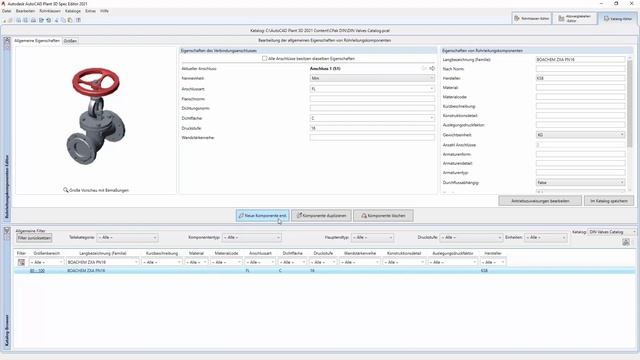Open the Hersteller column filter dropdown
640x360 pixels.
click(x=493, y=262)
